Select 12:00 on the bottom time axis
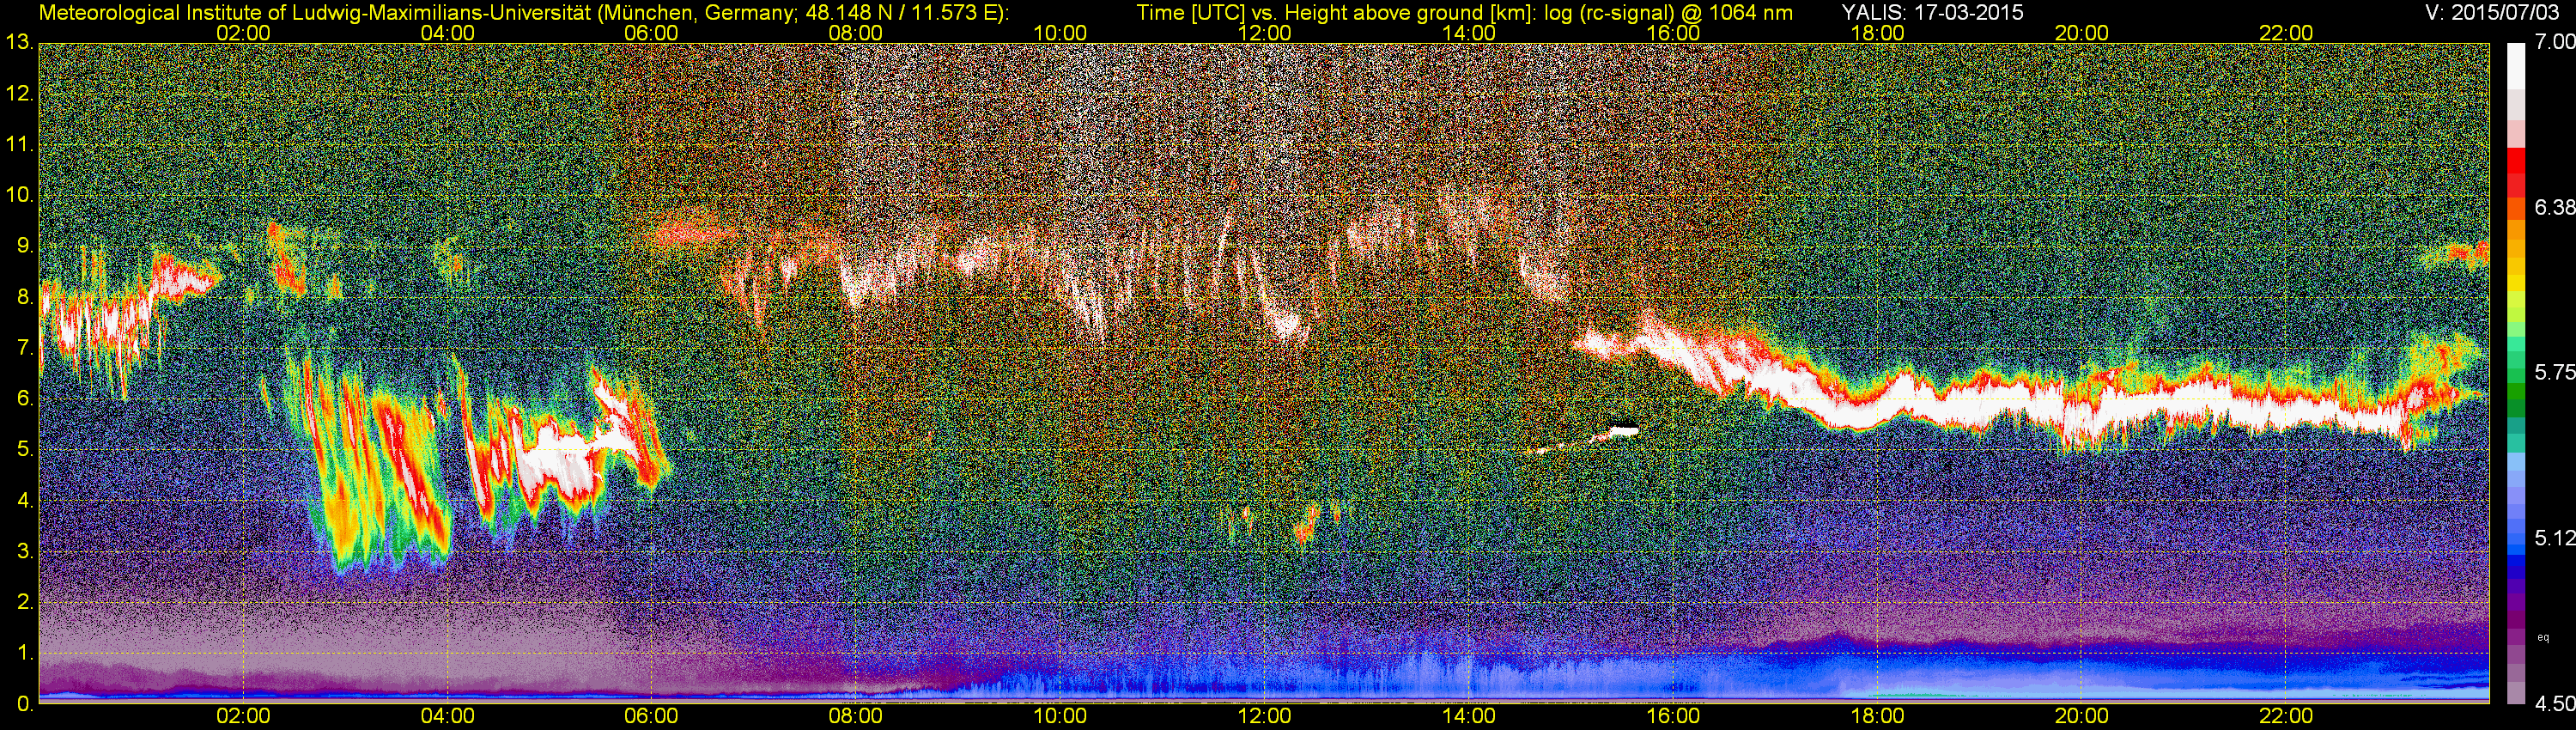 1264,716
